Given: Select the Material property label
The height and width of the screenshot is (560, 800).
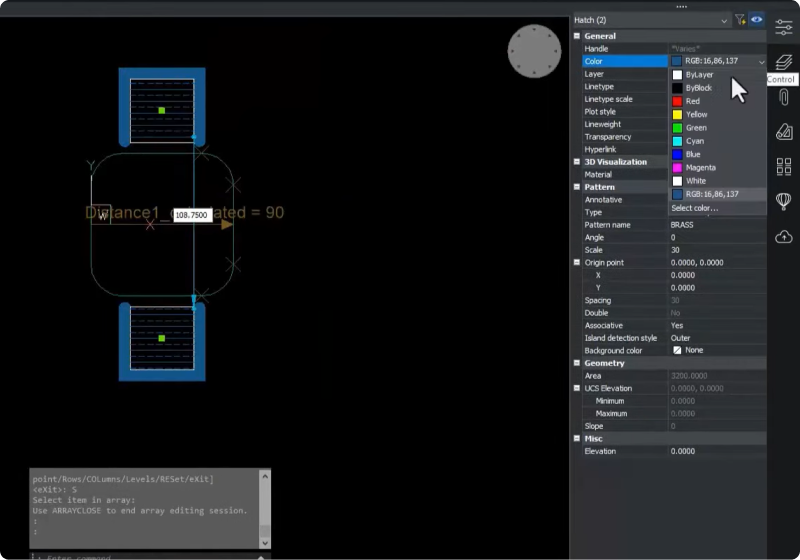Looking at the screenshot, I should (598, 174).
